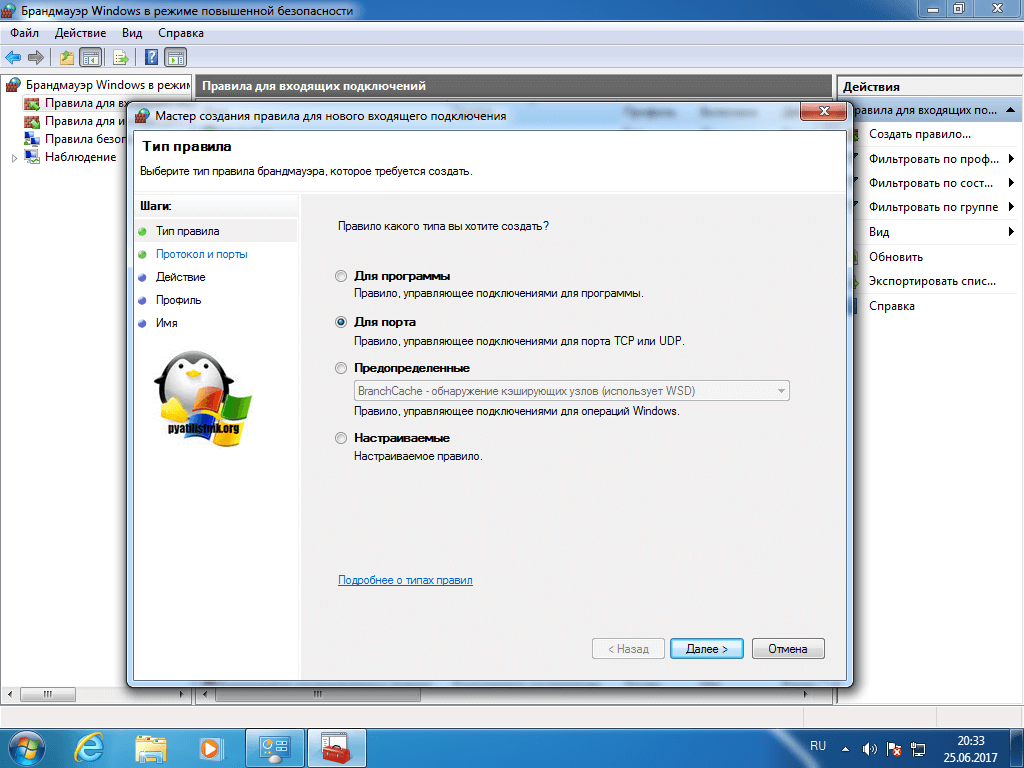The width and height of the screenshot is (1024, 768).
Task: Click the Имя wizard step
Action: point(167,323)
